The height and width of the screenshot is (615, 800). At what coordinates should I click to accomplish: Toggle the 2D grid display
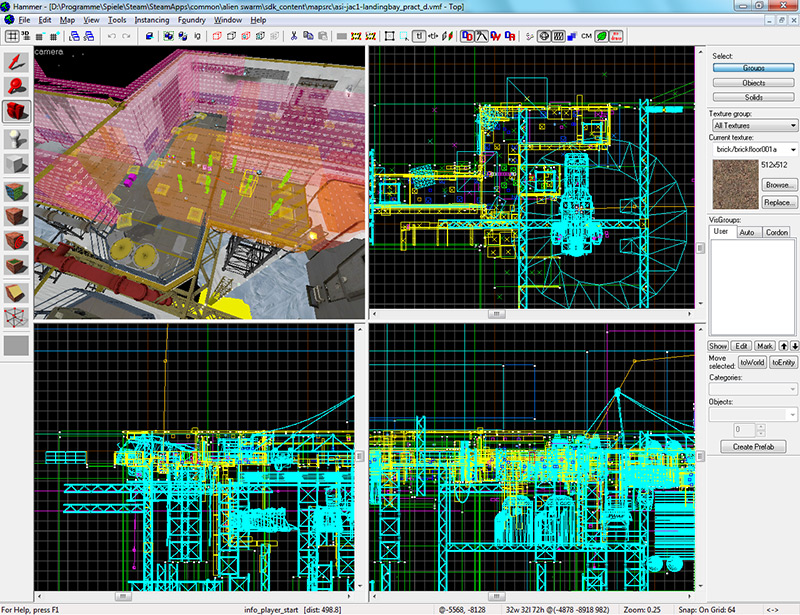pos(12,36)
